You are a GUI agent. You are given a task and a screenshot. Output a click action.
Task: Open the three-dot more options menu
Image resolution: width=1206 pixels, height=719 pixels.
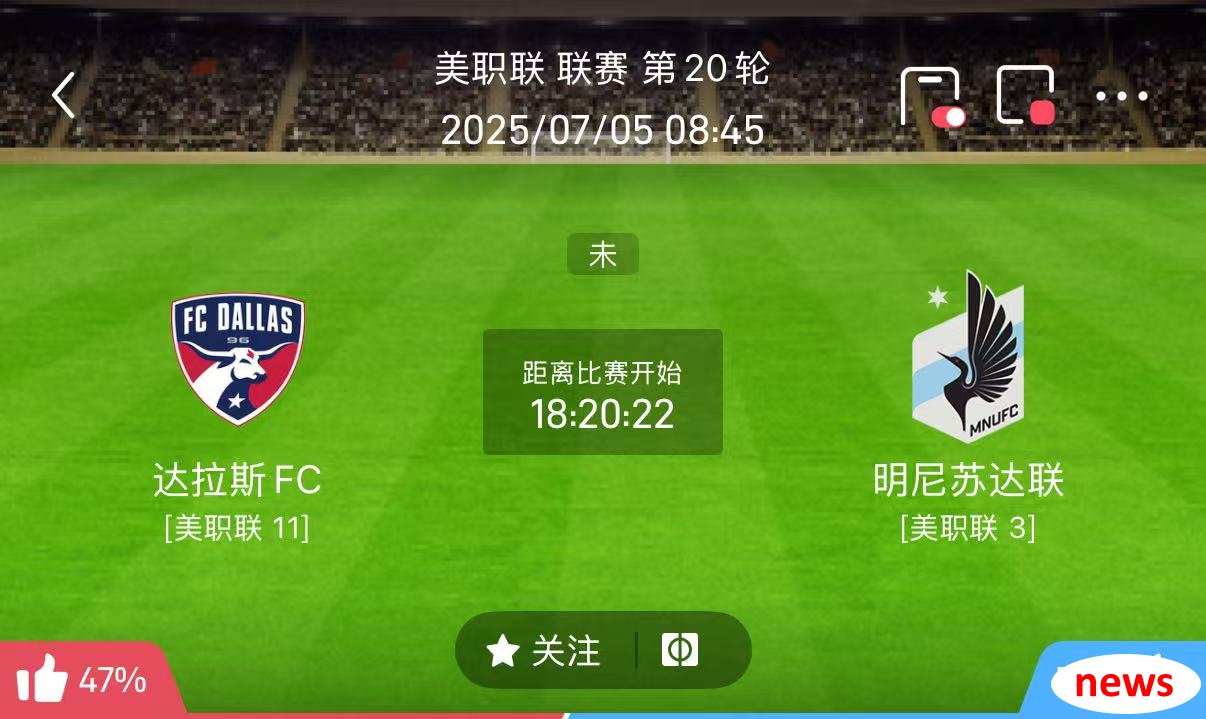[1121, 97]
